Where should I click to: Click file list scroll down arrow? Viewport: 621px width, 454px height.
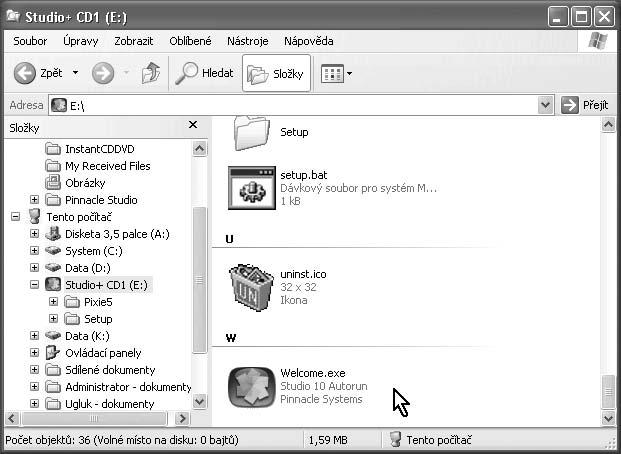pos(608,418)
